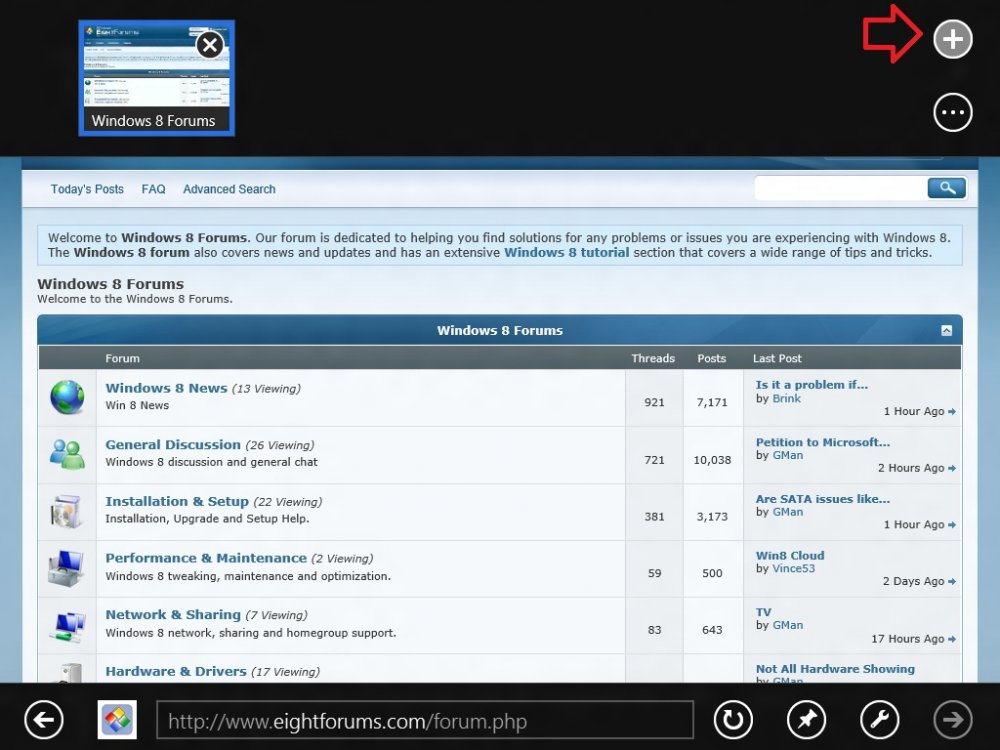Click thread count 921

(x=654, y=402)
